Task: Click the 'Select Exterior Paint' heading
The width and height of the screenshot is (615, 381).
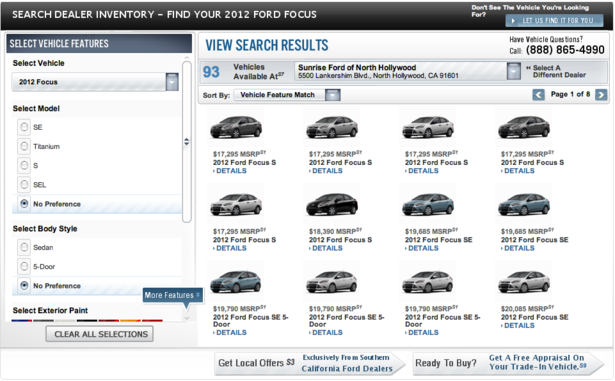Action: pyautogui.click(x=50, y=310)
